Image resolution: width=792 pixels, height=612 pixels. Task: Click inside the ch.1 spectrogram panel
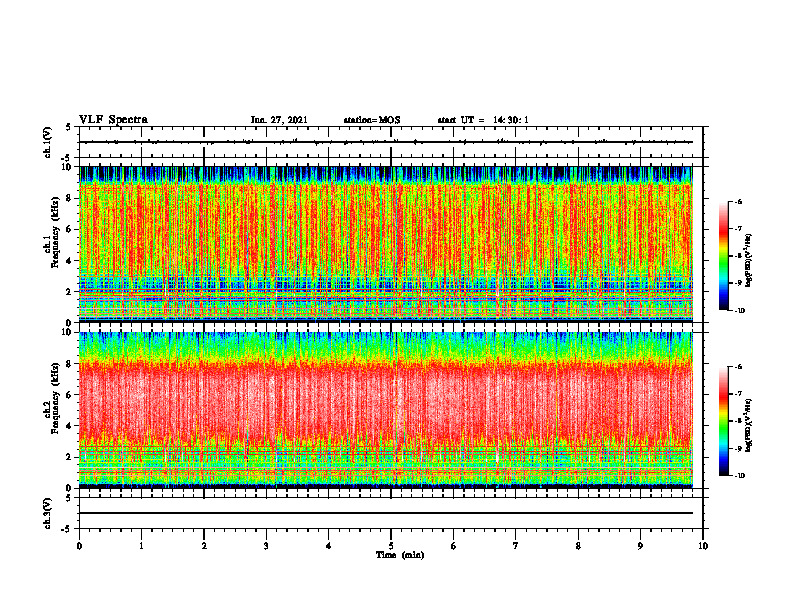point(386,244)
